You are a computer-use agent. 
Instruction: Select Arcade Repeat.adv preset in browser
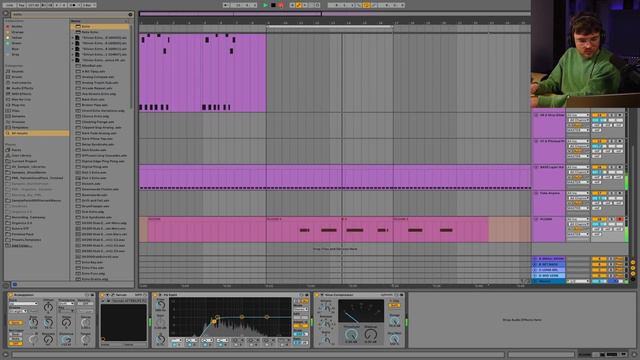pos(97,88)
